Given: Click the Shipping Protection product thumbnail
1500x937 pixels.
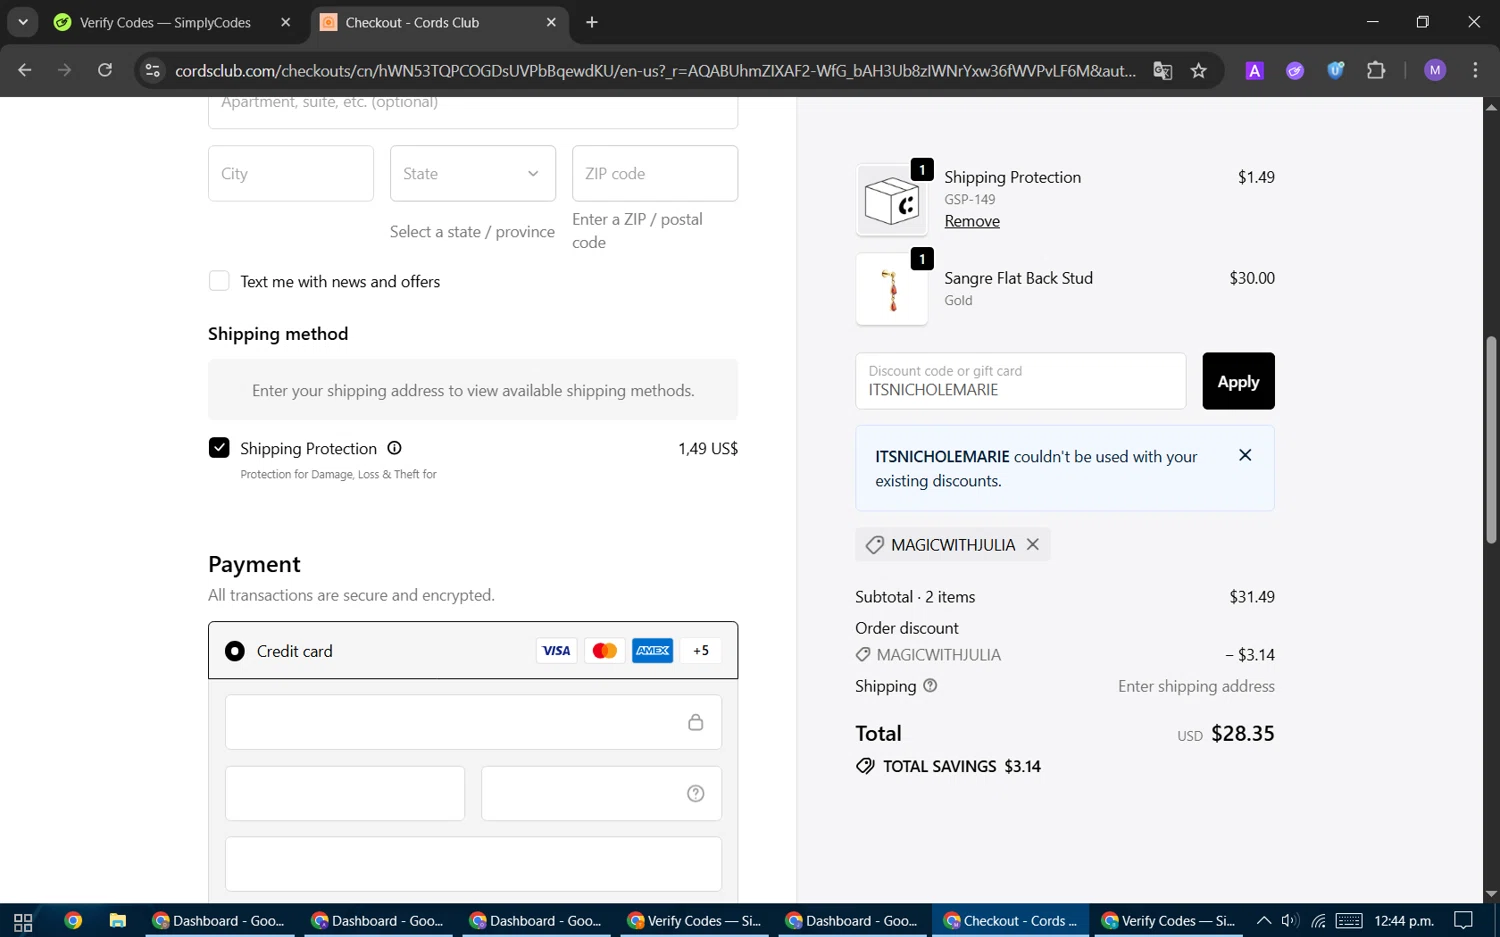Looking at the screenshot, I should click(892, 200).
